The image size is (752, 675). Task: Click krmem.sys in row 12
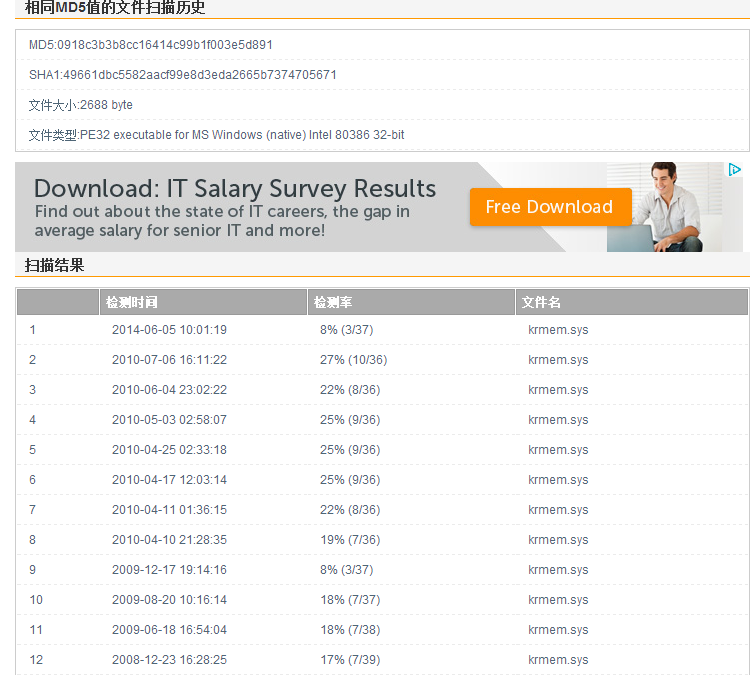558,660
